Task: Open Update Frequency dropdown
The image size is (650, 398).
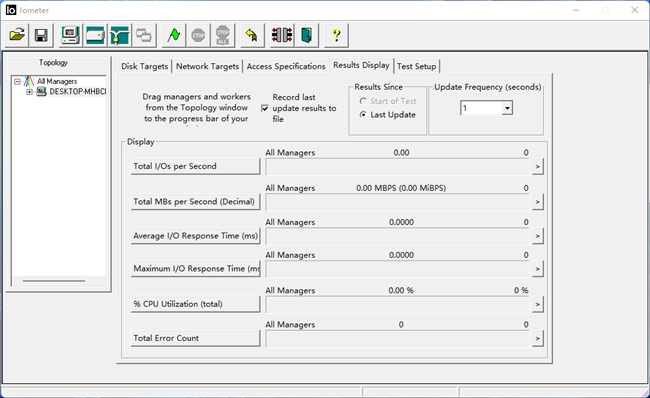Action: (507, 108)
